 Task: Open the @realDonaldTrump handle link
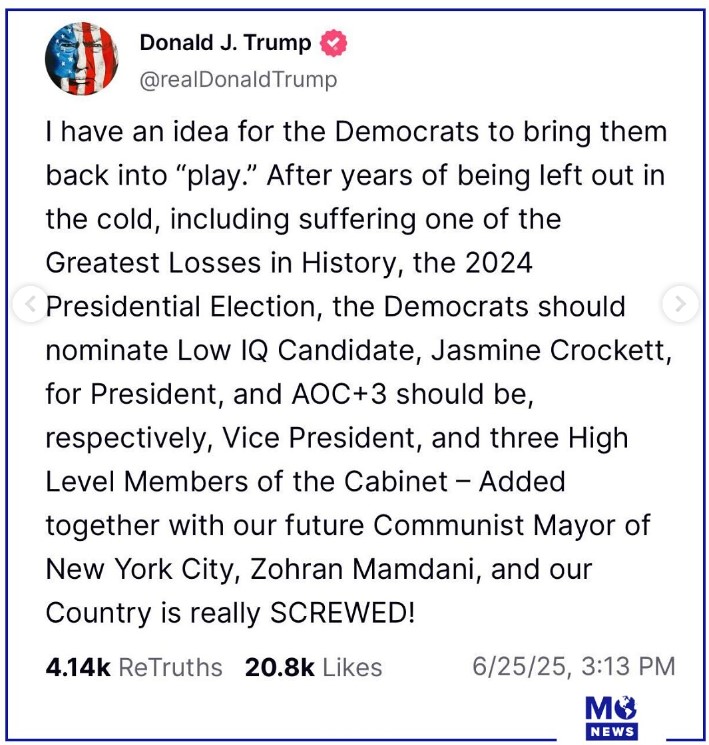(x=238, y=79)
